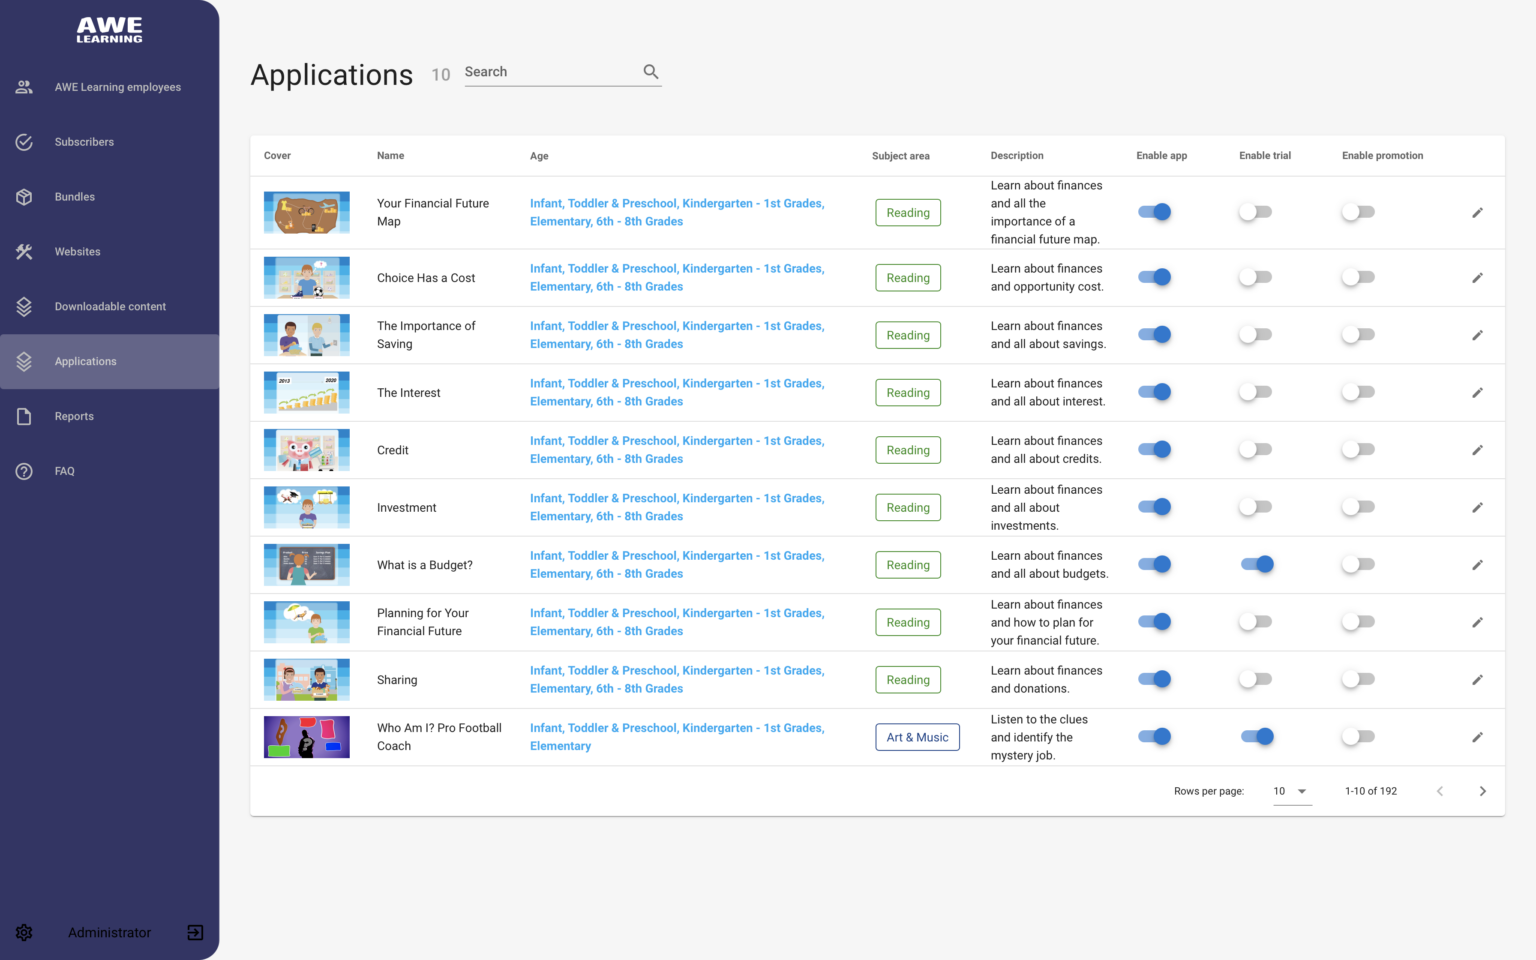The width and height of the screenshot is (1536, 960).
Task: Toggle trial off for What is a Budget?
Action: (x=1258, y=564)
